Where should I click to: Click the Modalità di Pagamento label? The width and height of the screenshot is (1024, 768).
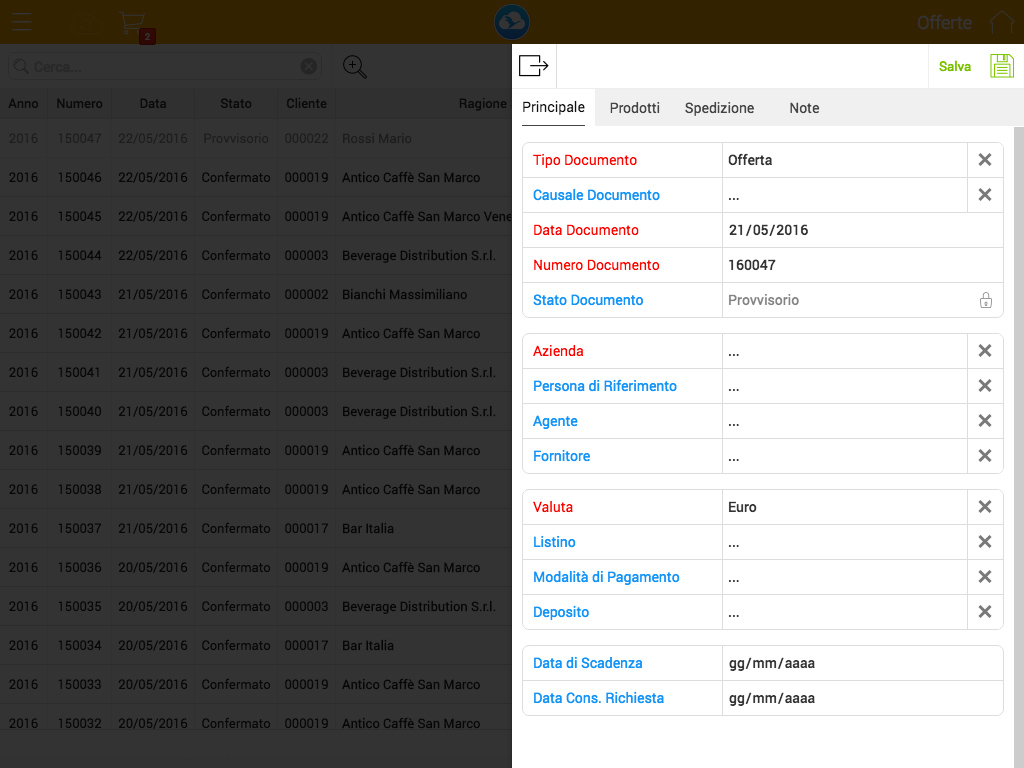pos(606,577)
